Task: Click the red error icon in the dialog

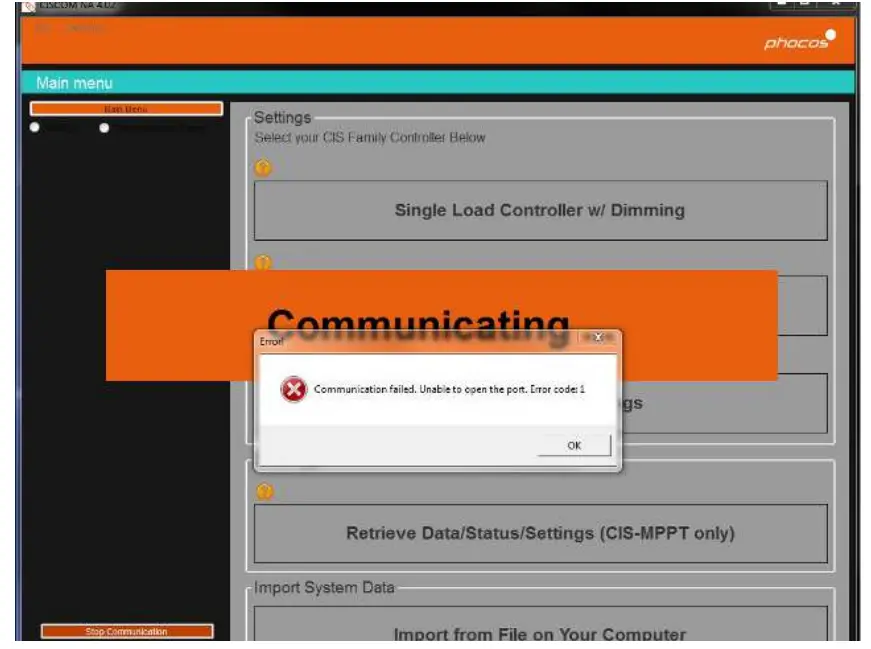Action: coord(293,389)
